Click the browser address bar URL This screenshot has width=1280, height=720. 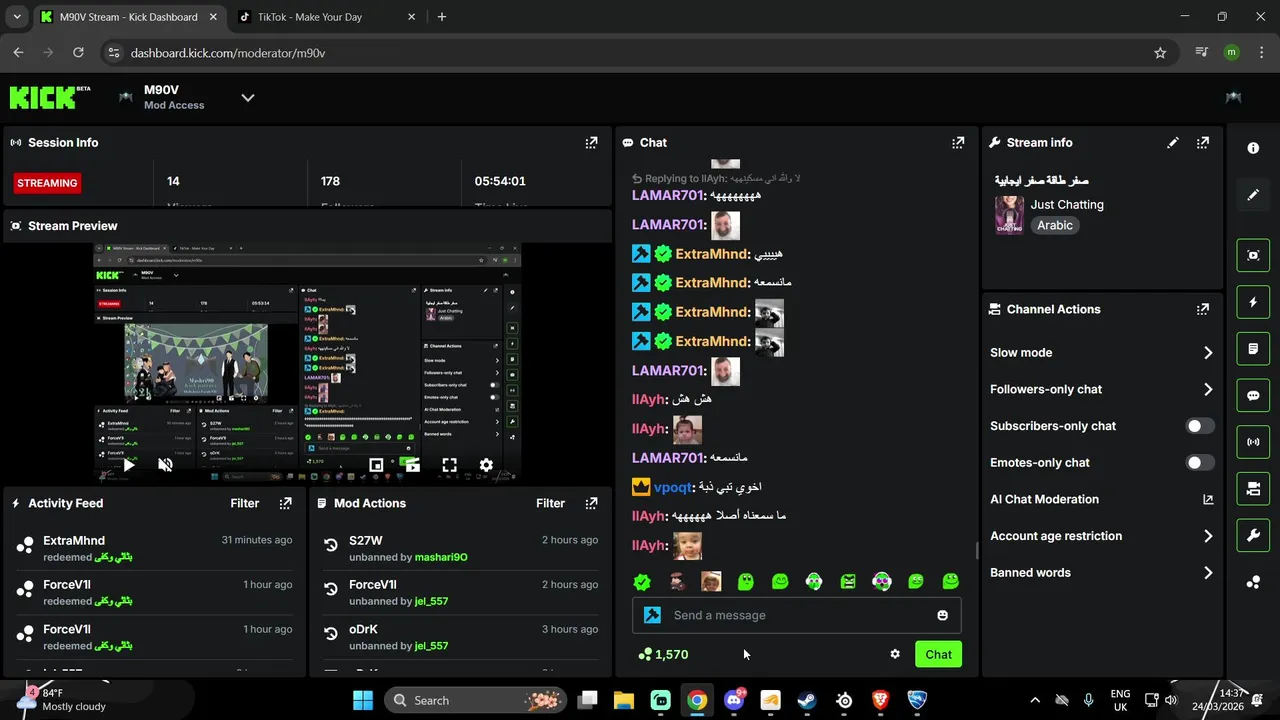pyautogui.click(x=228, y=53)
